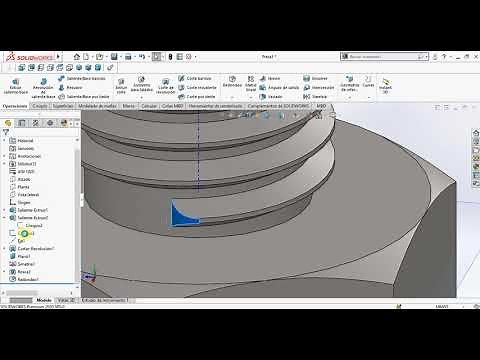Open the FeatureManager design tree tab
This screenshot has height=360, width=480.
pos(8,123)
